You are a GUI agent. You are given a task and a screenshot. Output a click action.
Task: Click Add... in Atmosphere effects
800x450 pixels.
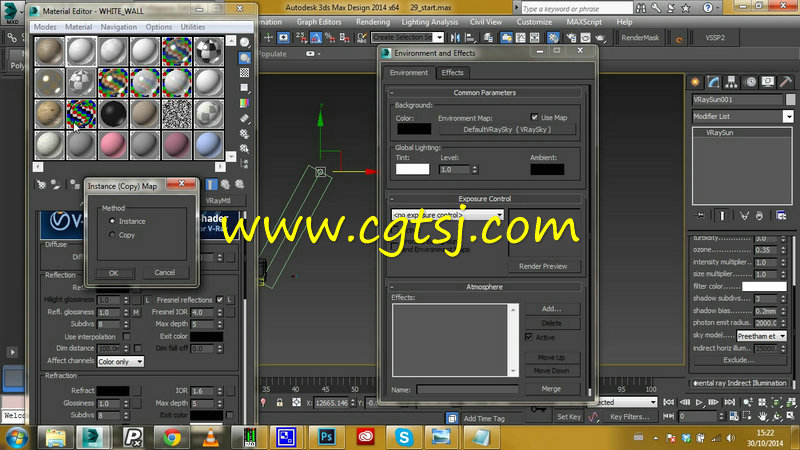[552, 309]
